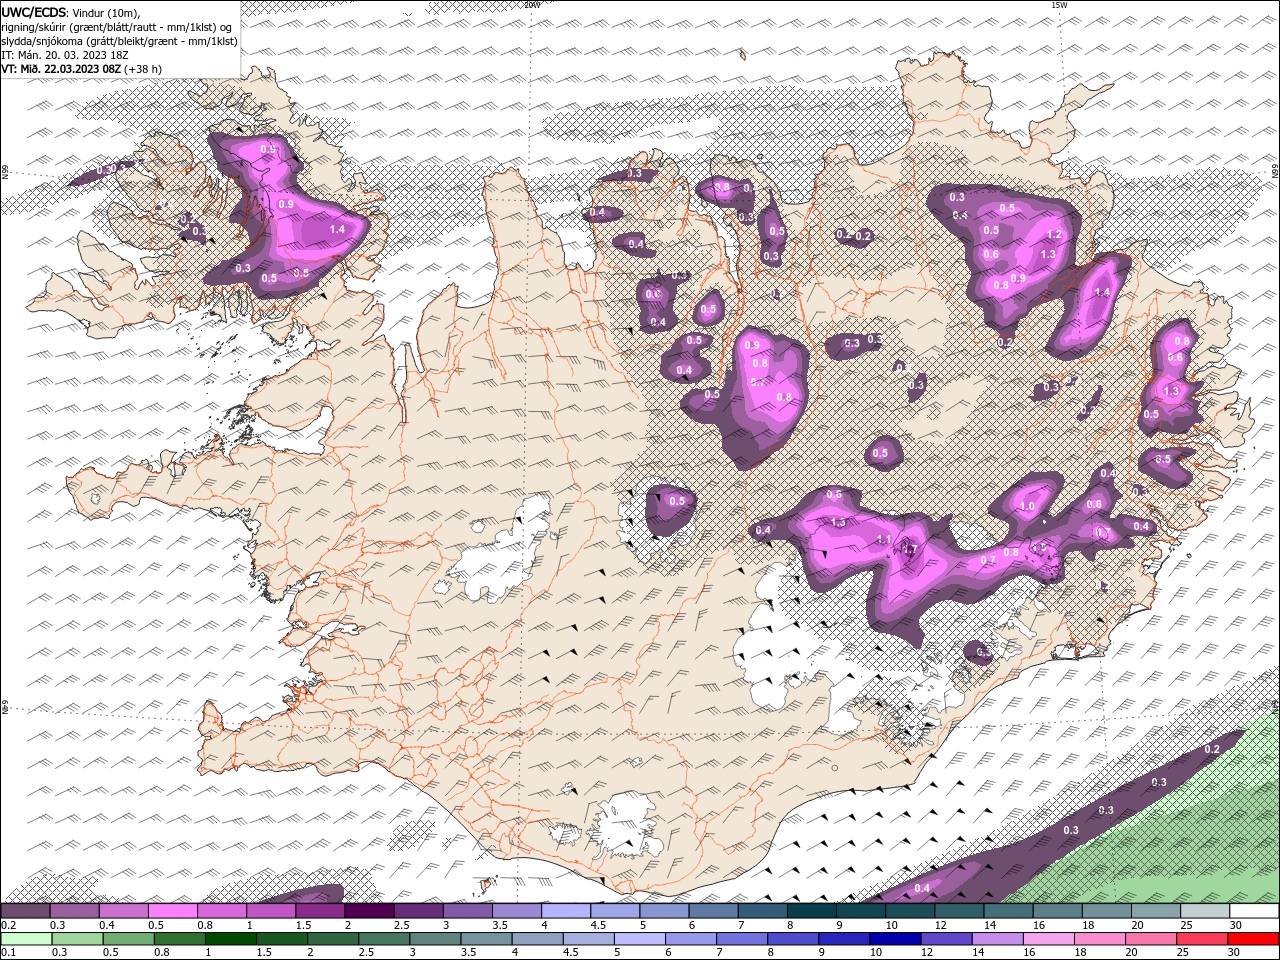Click the '1.2' snowfall value in the northeast
The height and width of the screenshot is (960, 1280).
pyautogui.click(x=1053, y=235)
